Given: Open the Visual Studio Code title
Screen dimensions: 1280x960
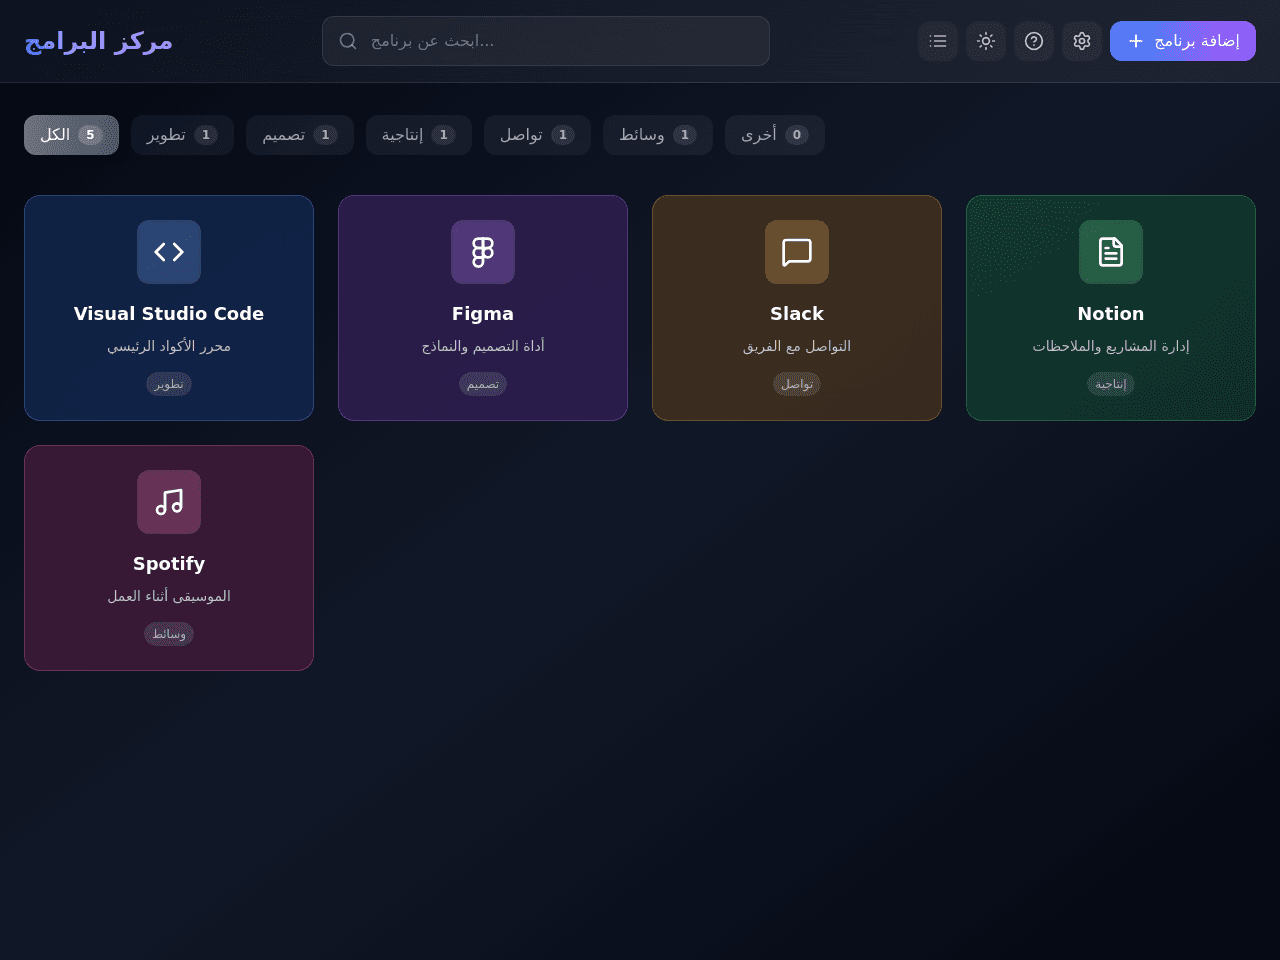Looking at the screenshot, I should [x=169, y=314].
